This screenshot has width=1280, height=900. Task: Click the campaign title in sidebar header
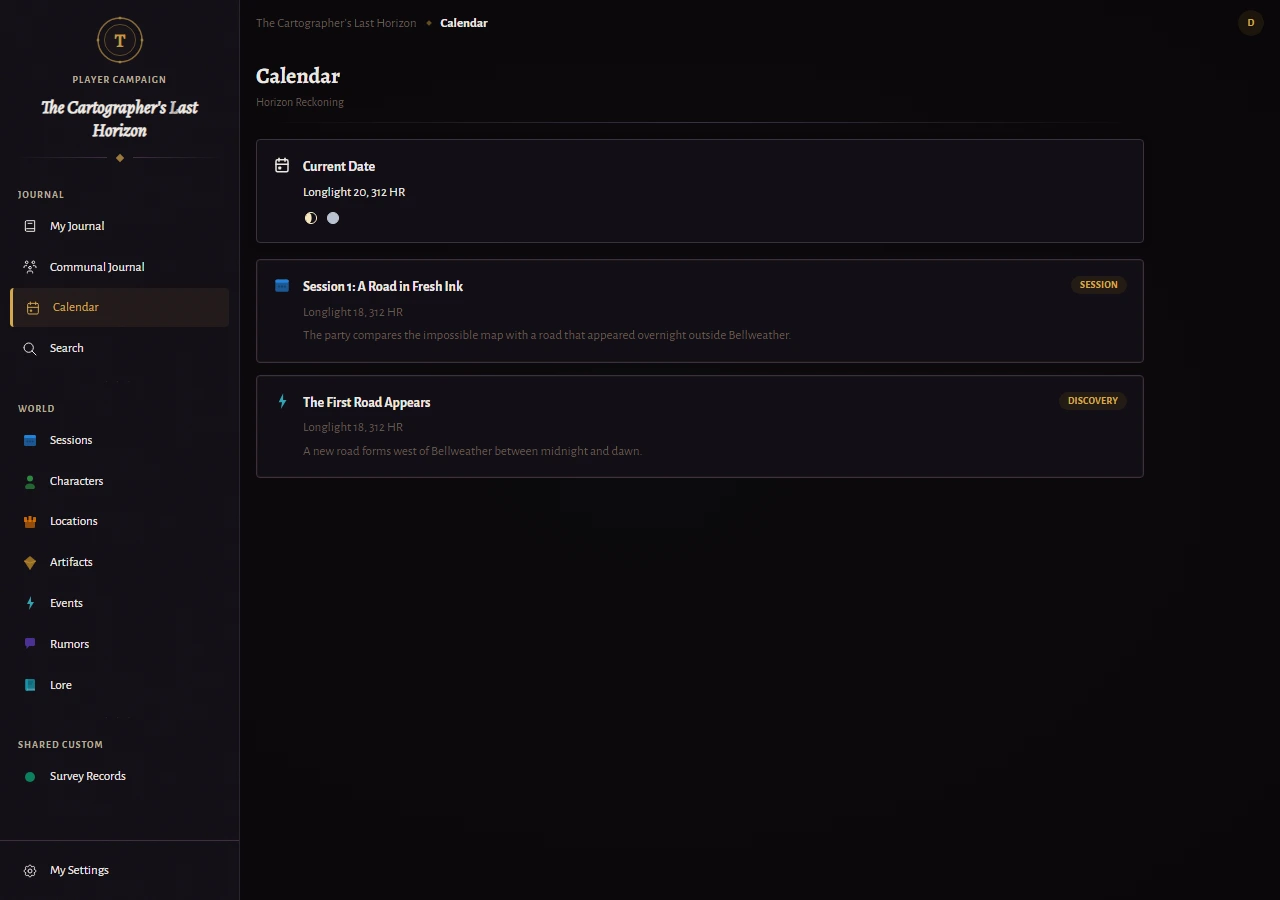[120, 119]
